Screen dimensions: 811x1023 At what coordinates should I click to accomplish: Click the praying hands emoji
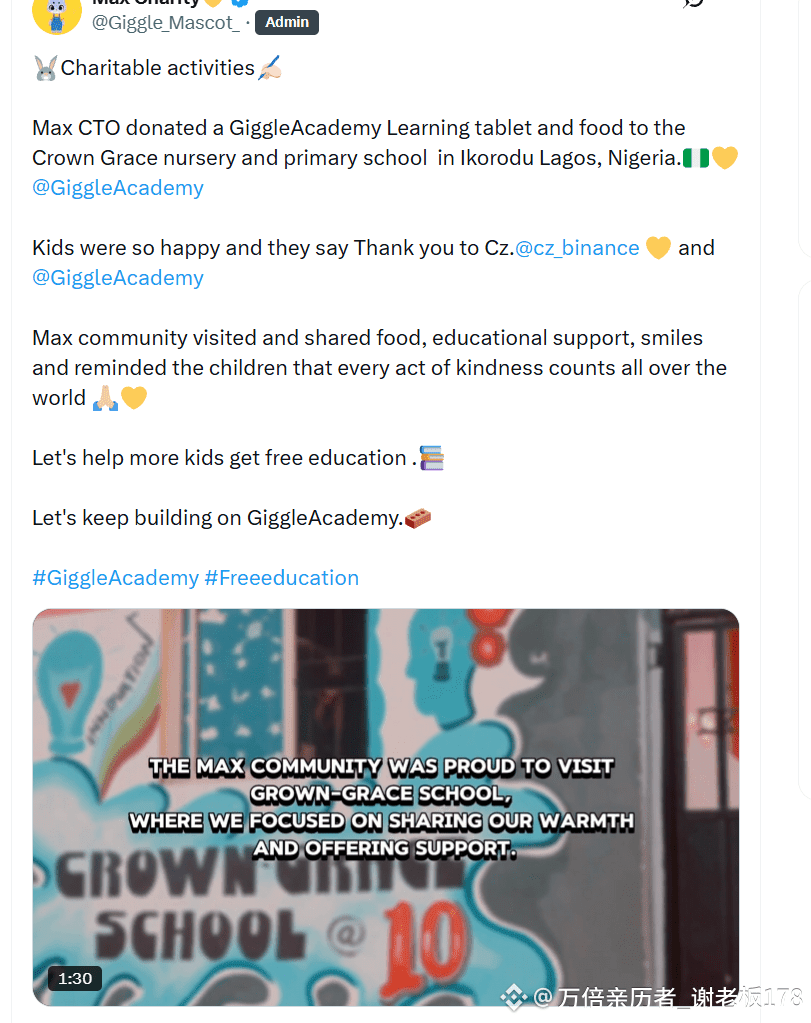pos(105,398)
